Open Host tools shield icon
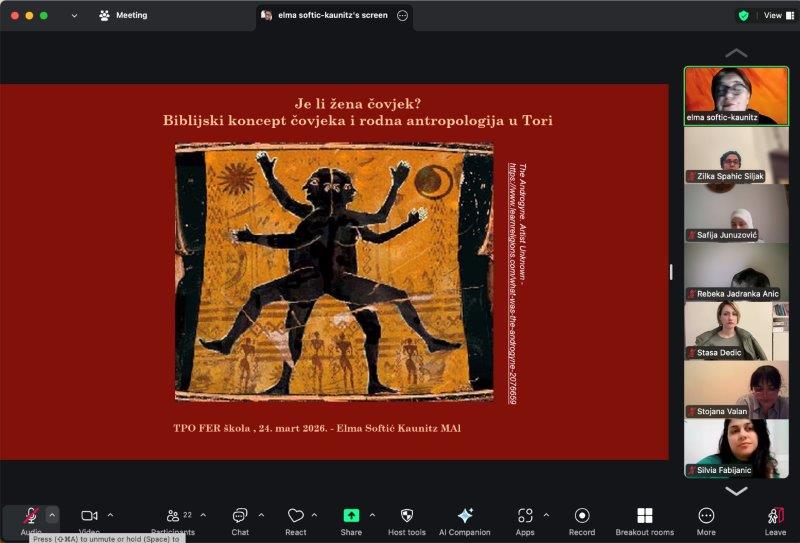Viewport: 800px width, 543px height. pyautogui.click(x=407, y=516)
